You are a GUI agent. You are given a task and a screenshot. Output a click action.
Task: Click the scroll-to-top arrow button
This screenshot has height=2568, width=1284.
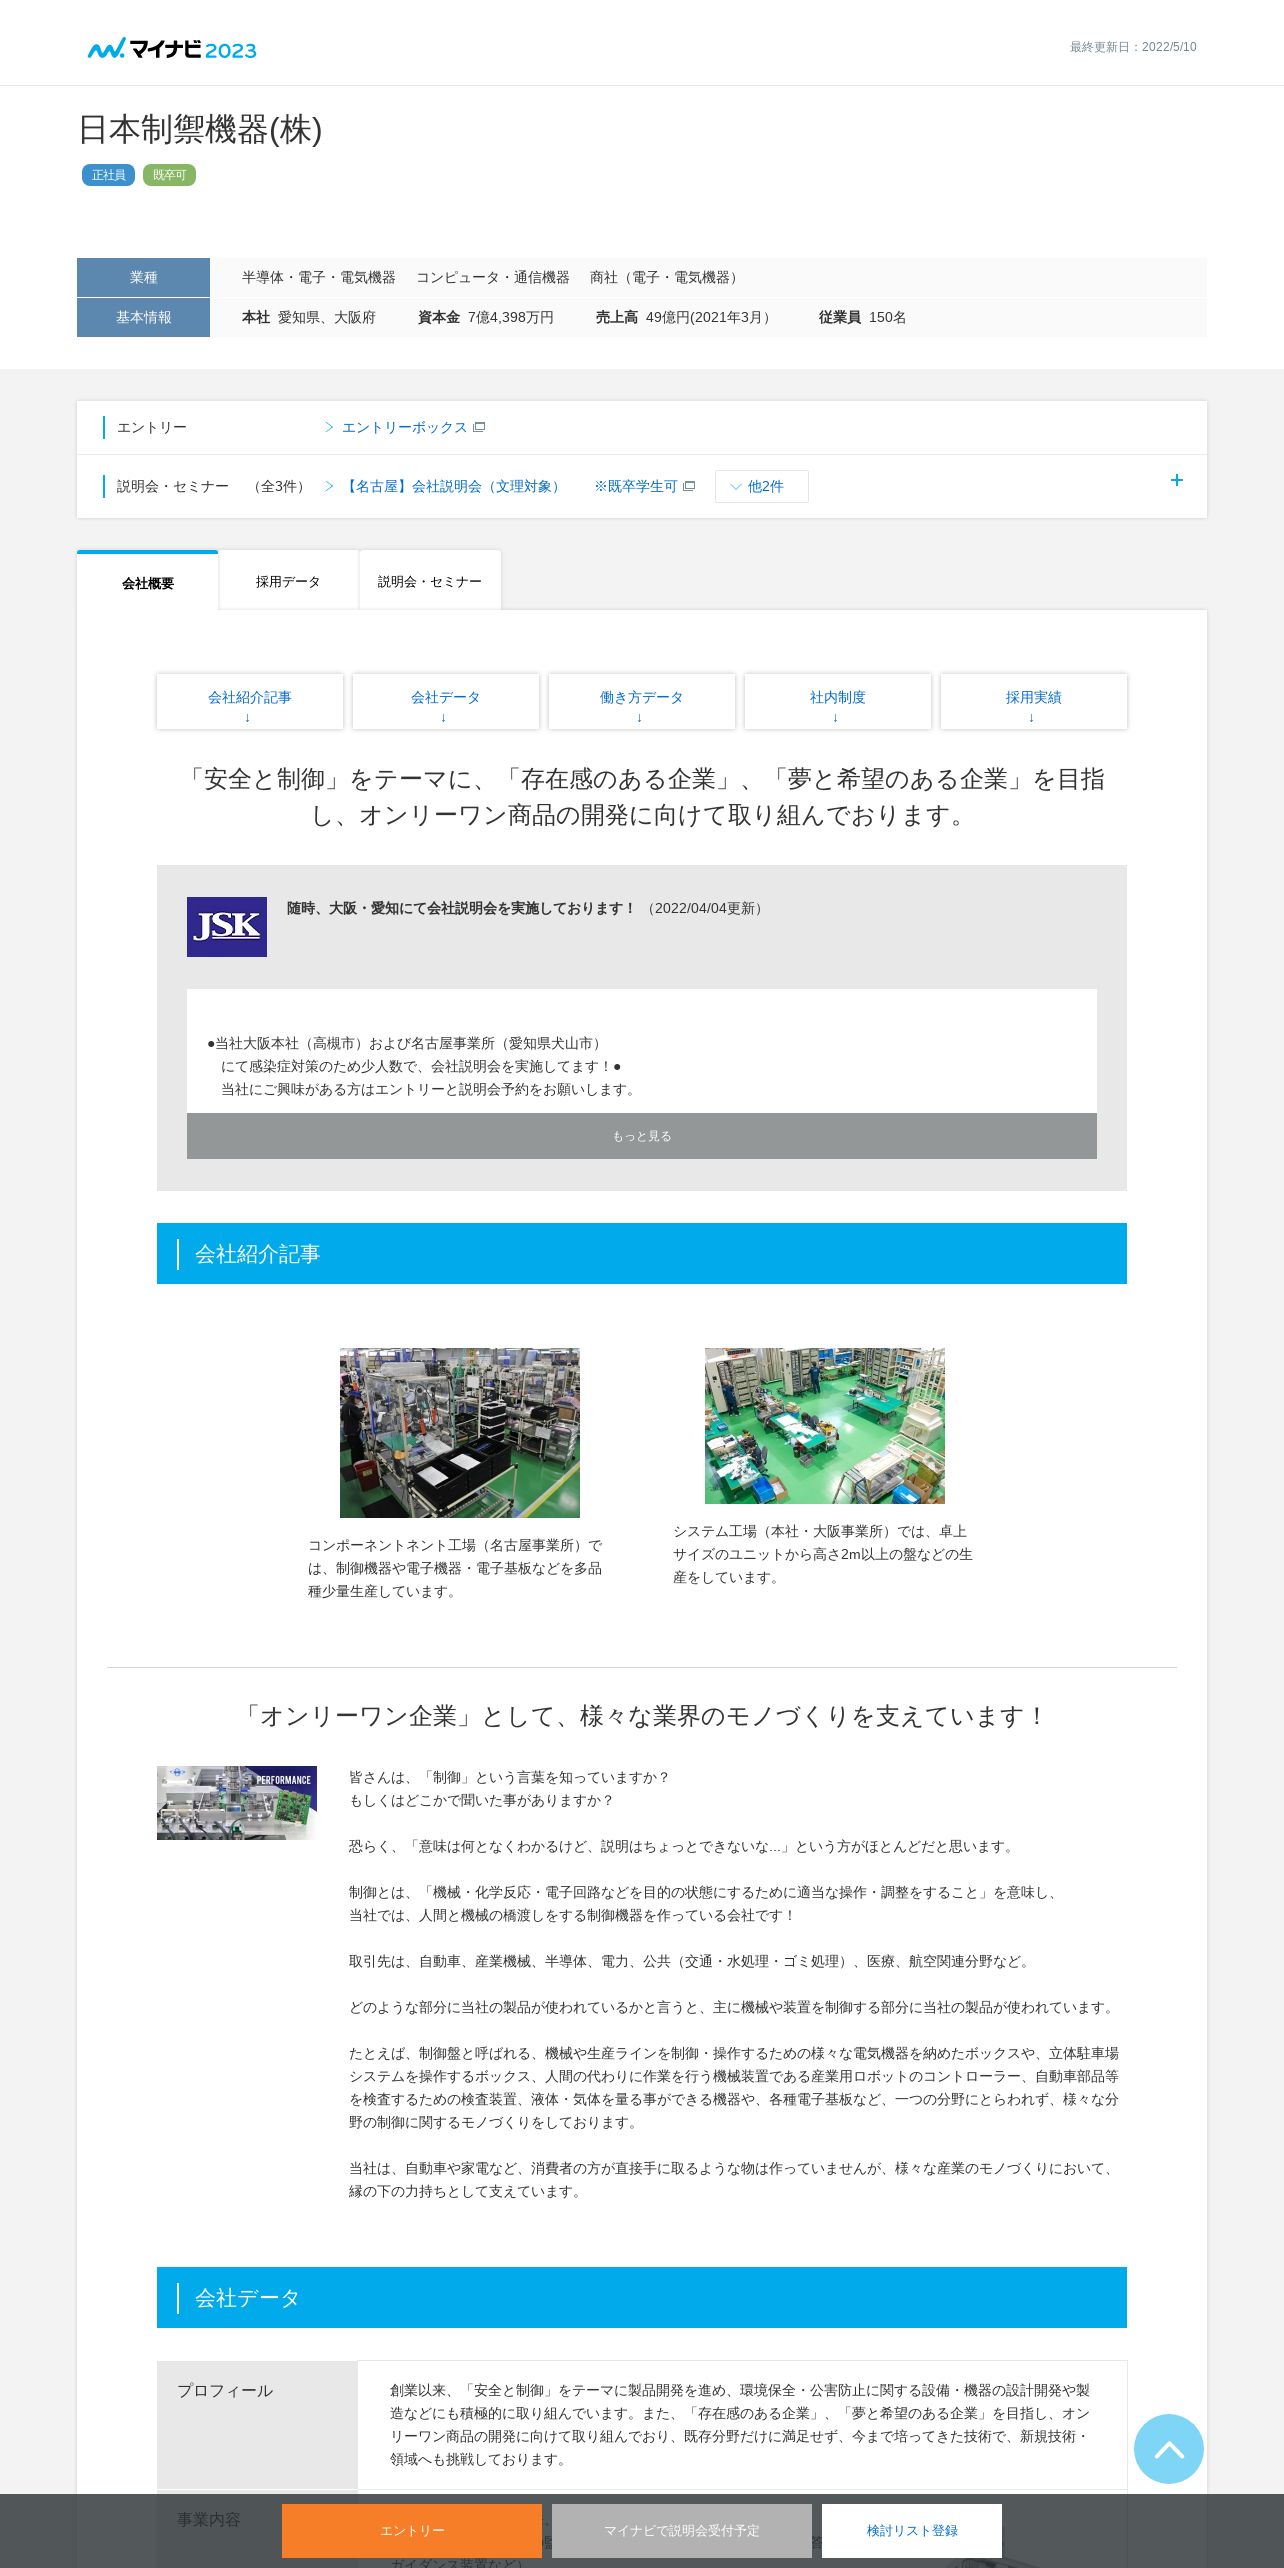(1168, 2448)
